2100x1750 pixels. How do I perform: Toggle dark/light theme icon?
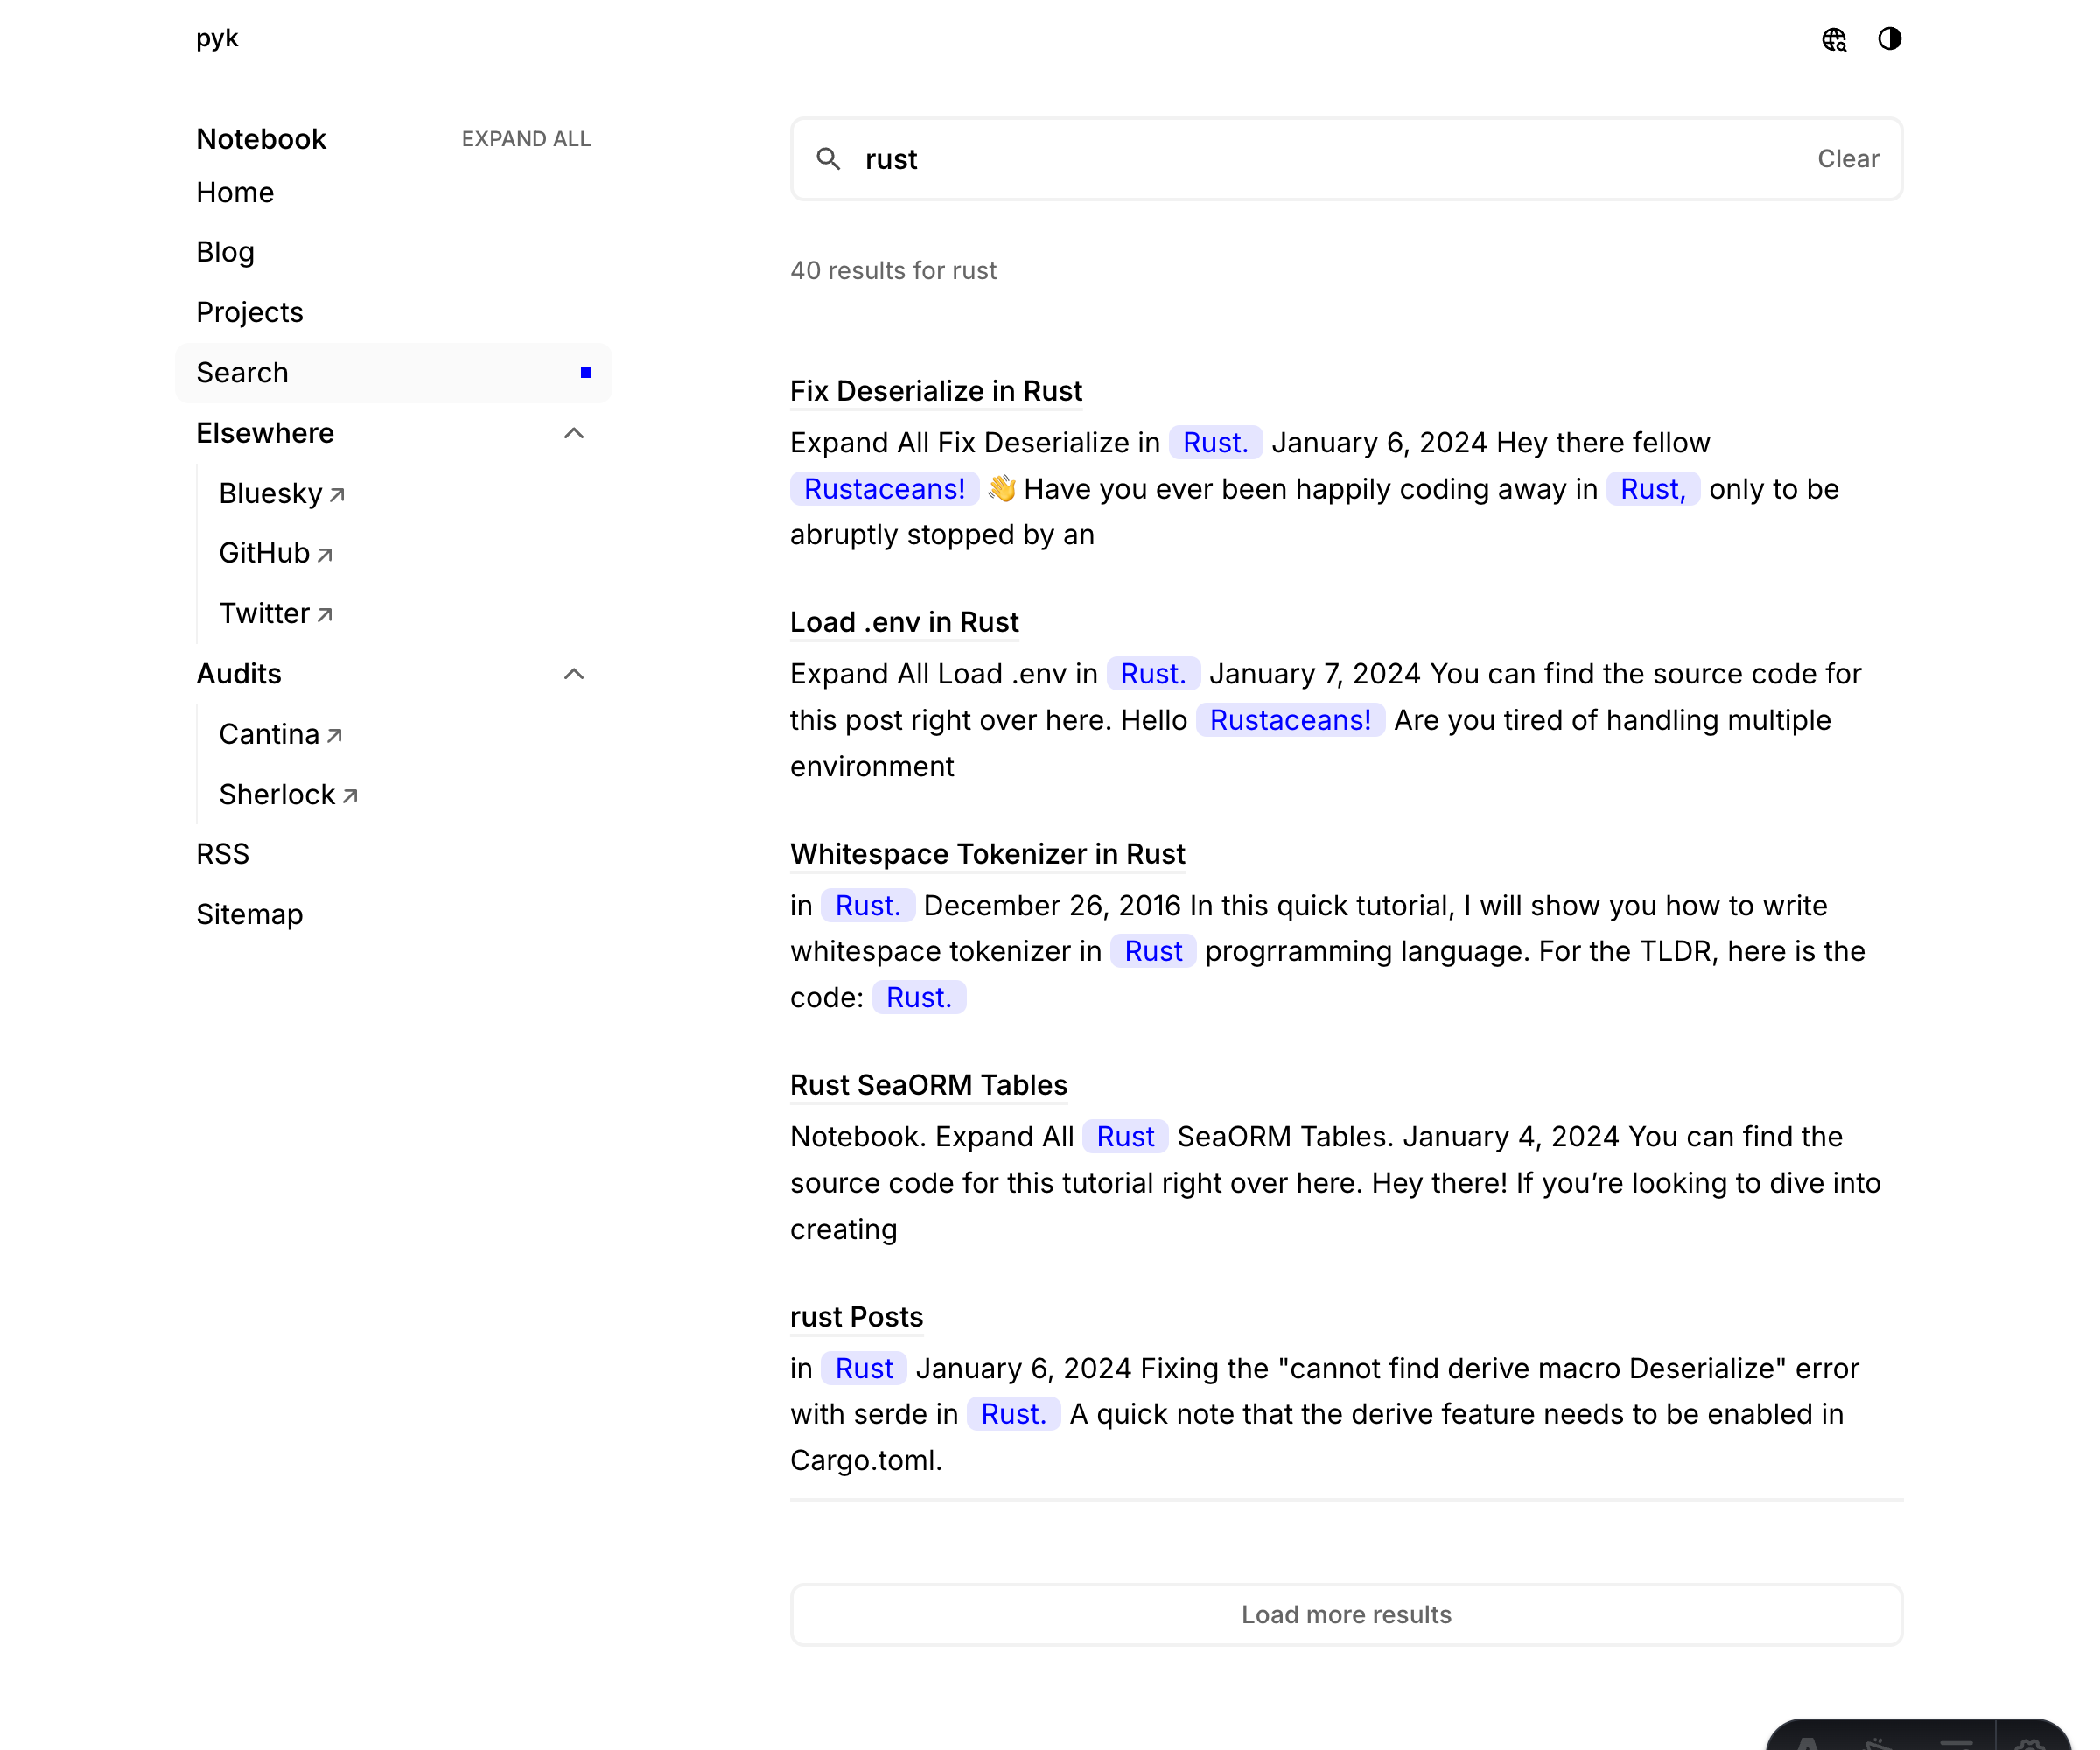point(1889,39)
